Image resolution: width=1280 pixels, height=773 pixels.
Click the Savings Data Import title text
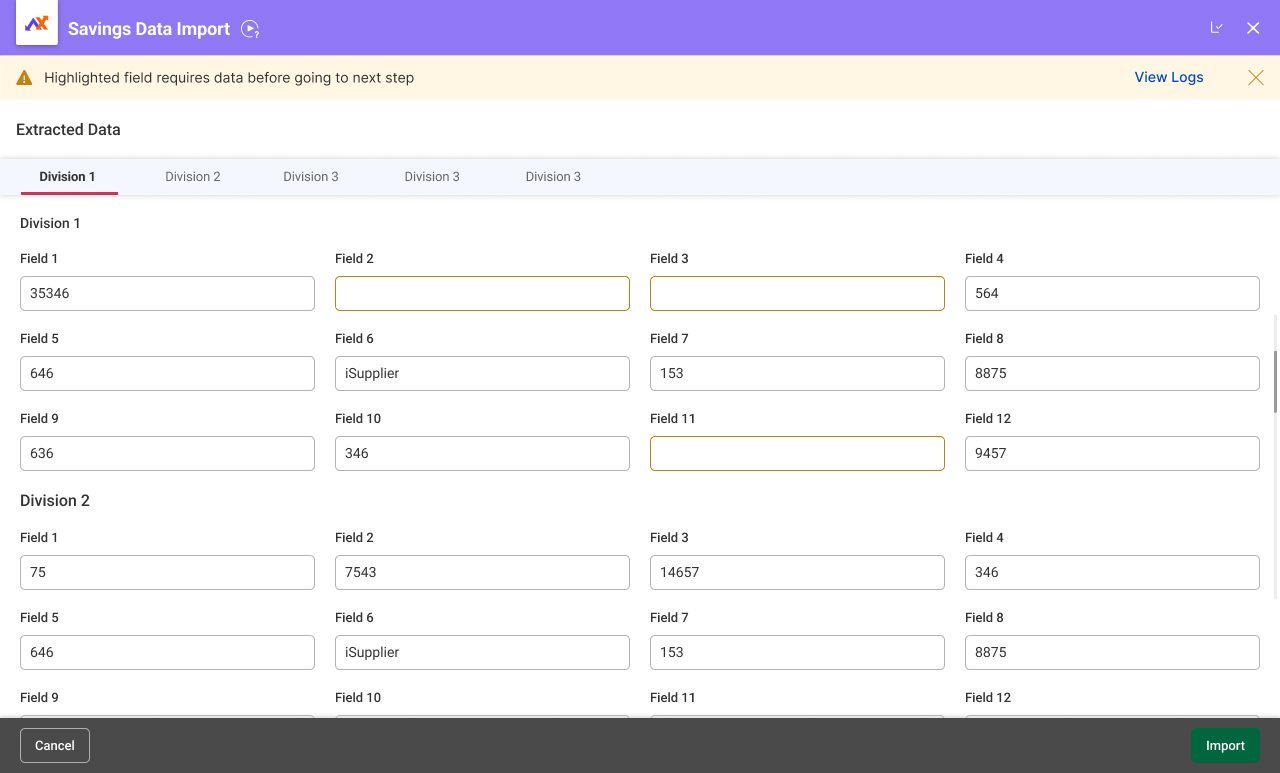coord(149,29)
